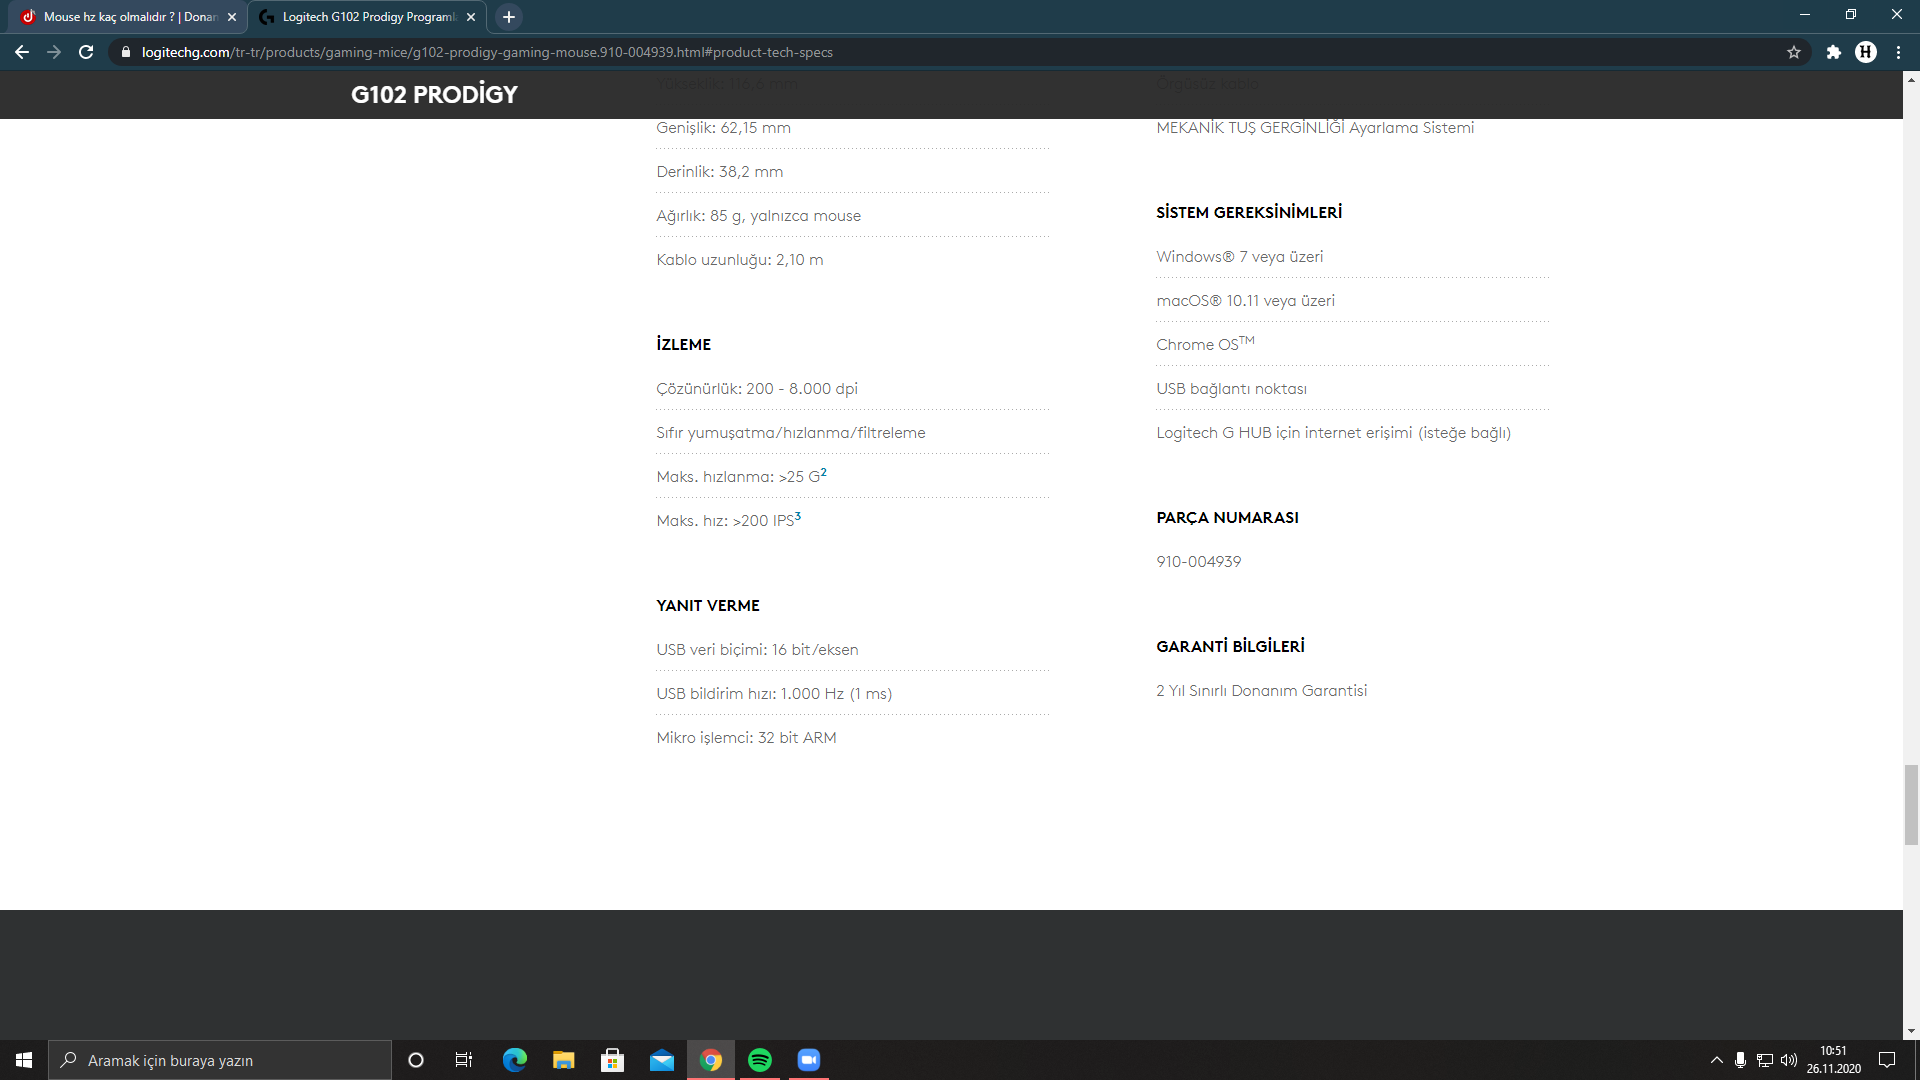Image resolution: width=1920 pixels, height=1080 pixels.
Task: Launch Microsoft Edge from the taskbar
Action: pos(515,1060)
